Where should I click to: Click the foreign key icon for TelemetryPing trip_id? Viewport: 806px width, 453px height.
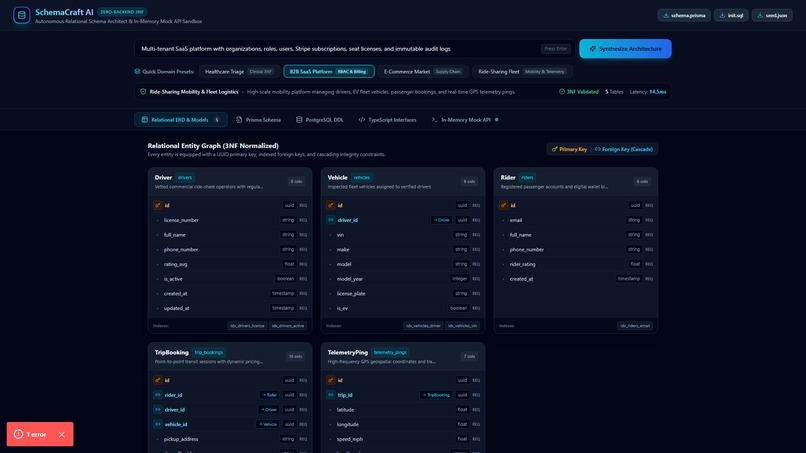pyautogui.click(x=331, y=395)
